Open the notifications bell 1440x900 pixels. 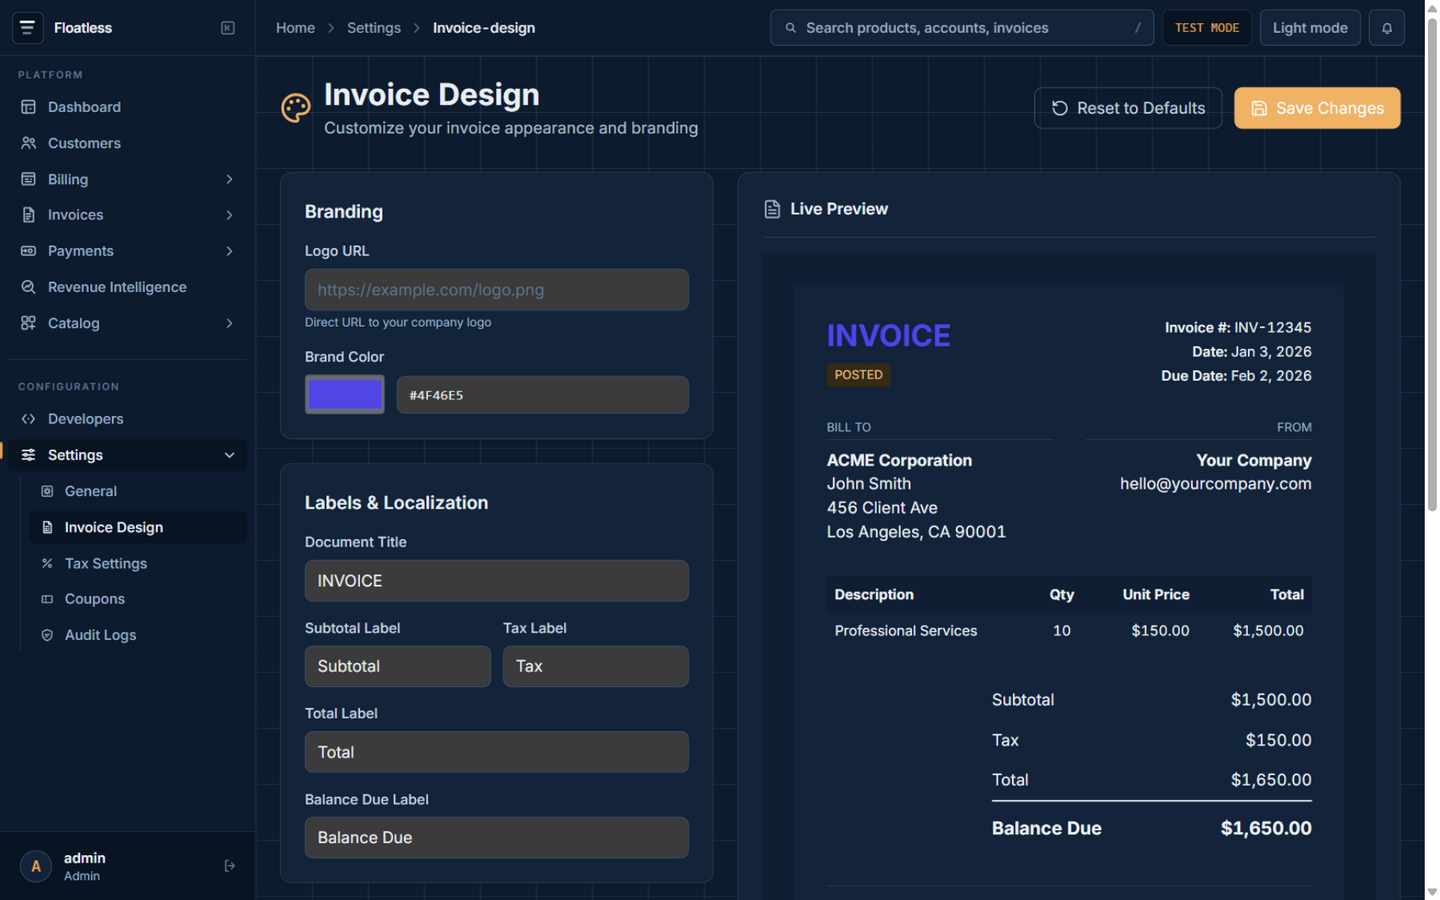click(1387, 28)
